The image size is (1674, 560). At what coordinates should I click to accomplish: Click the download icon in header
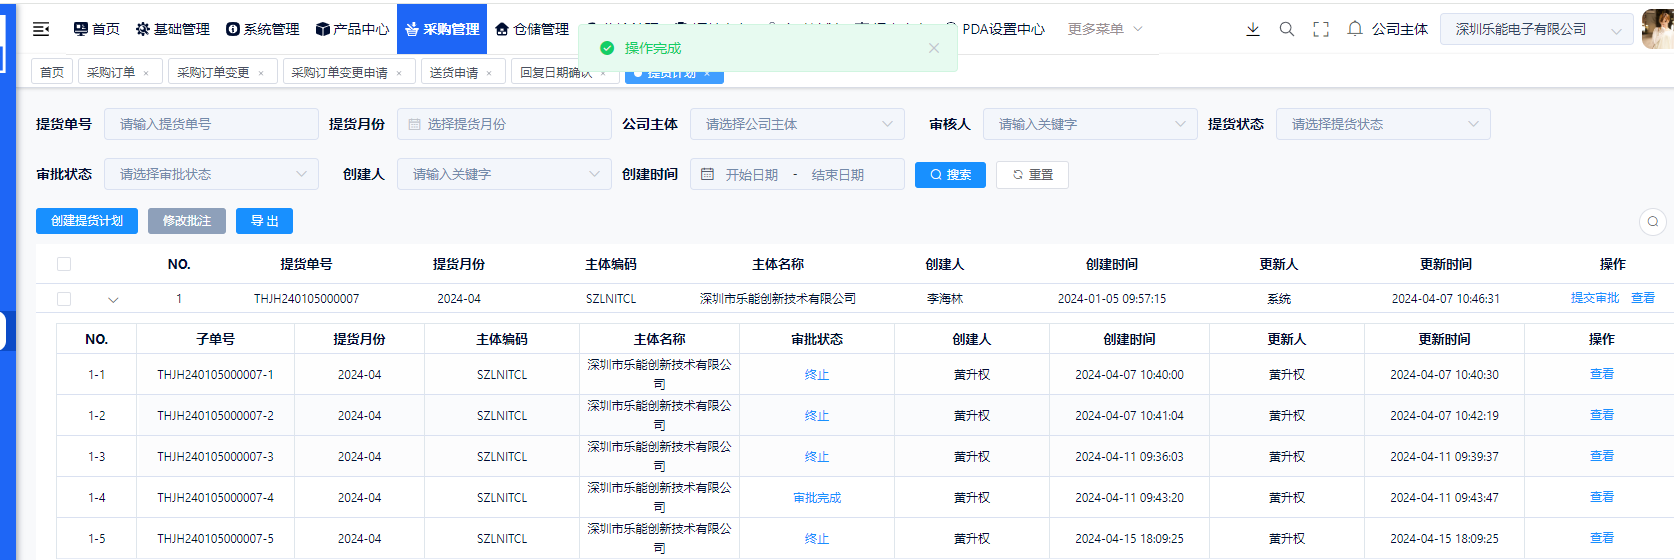[x=1253, y=29]
